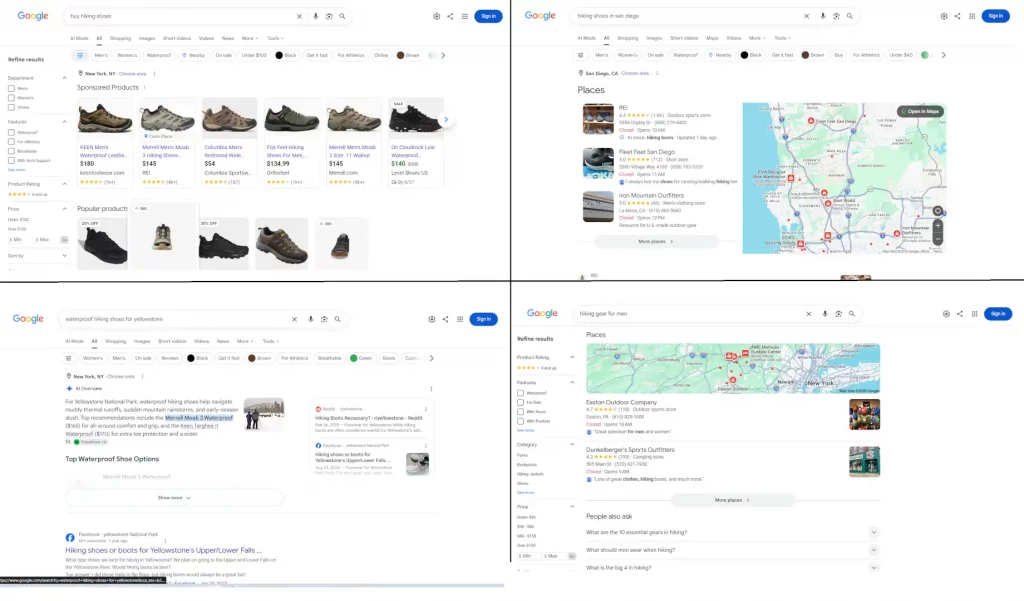
Task: Tick Waterproof checkbox in 'hiking gear for men' window
Action: pyautogui.click(x=520, y=393)
